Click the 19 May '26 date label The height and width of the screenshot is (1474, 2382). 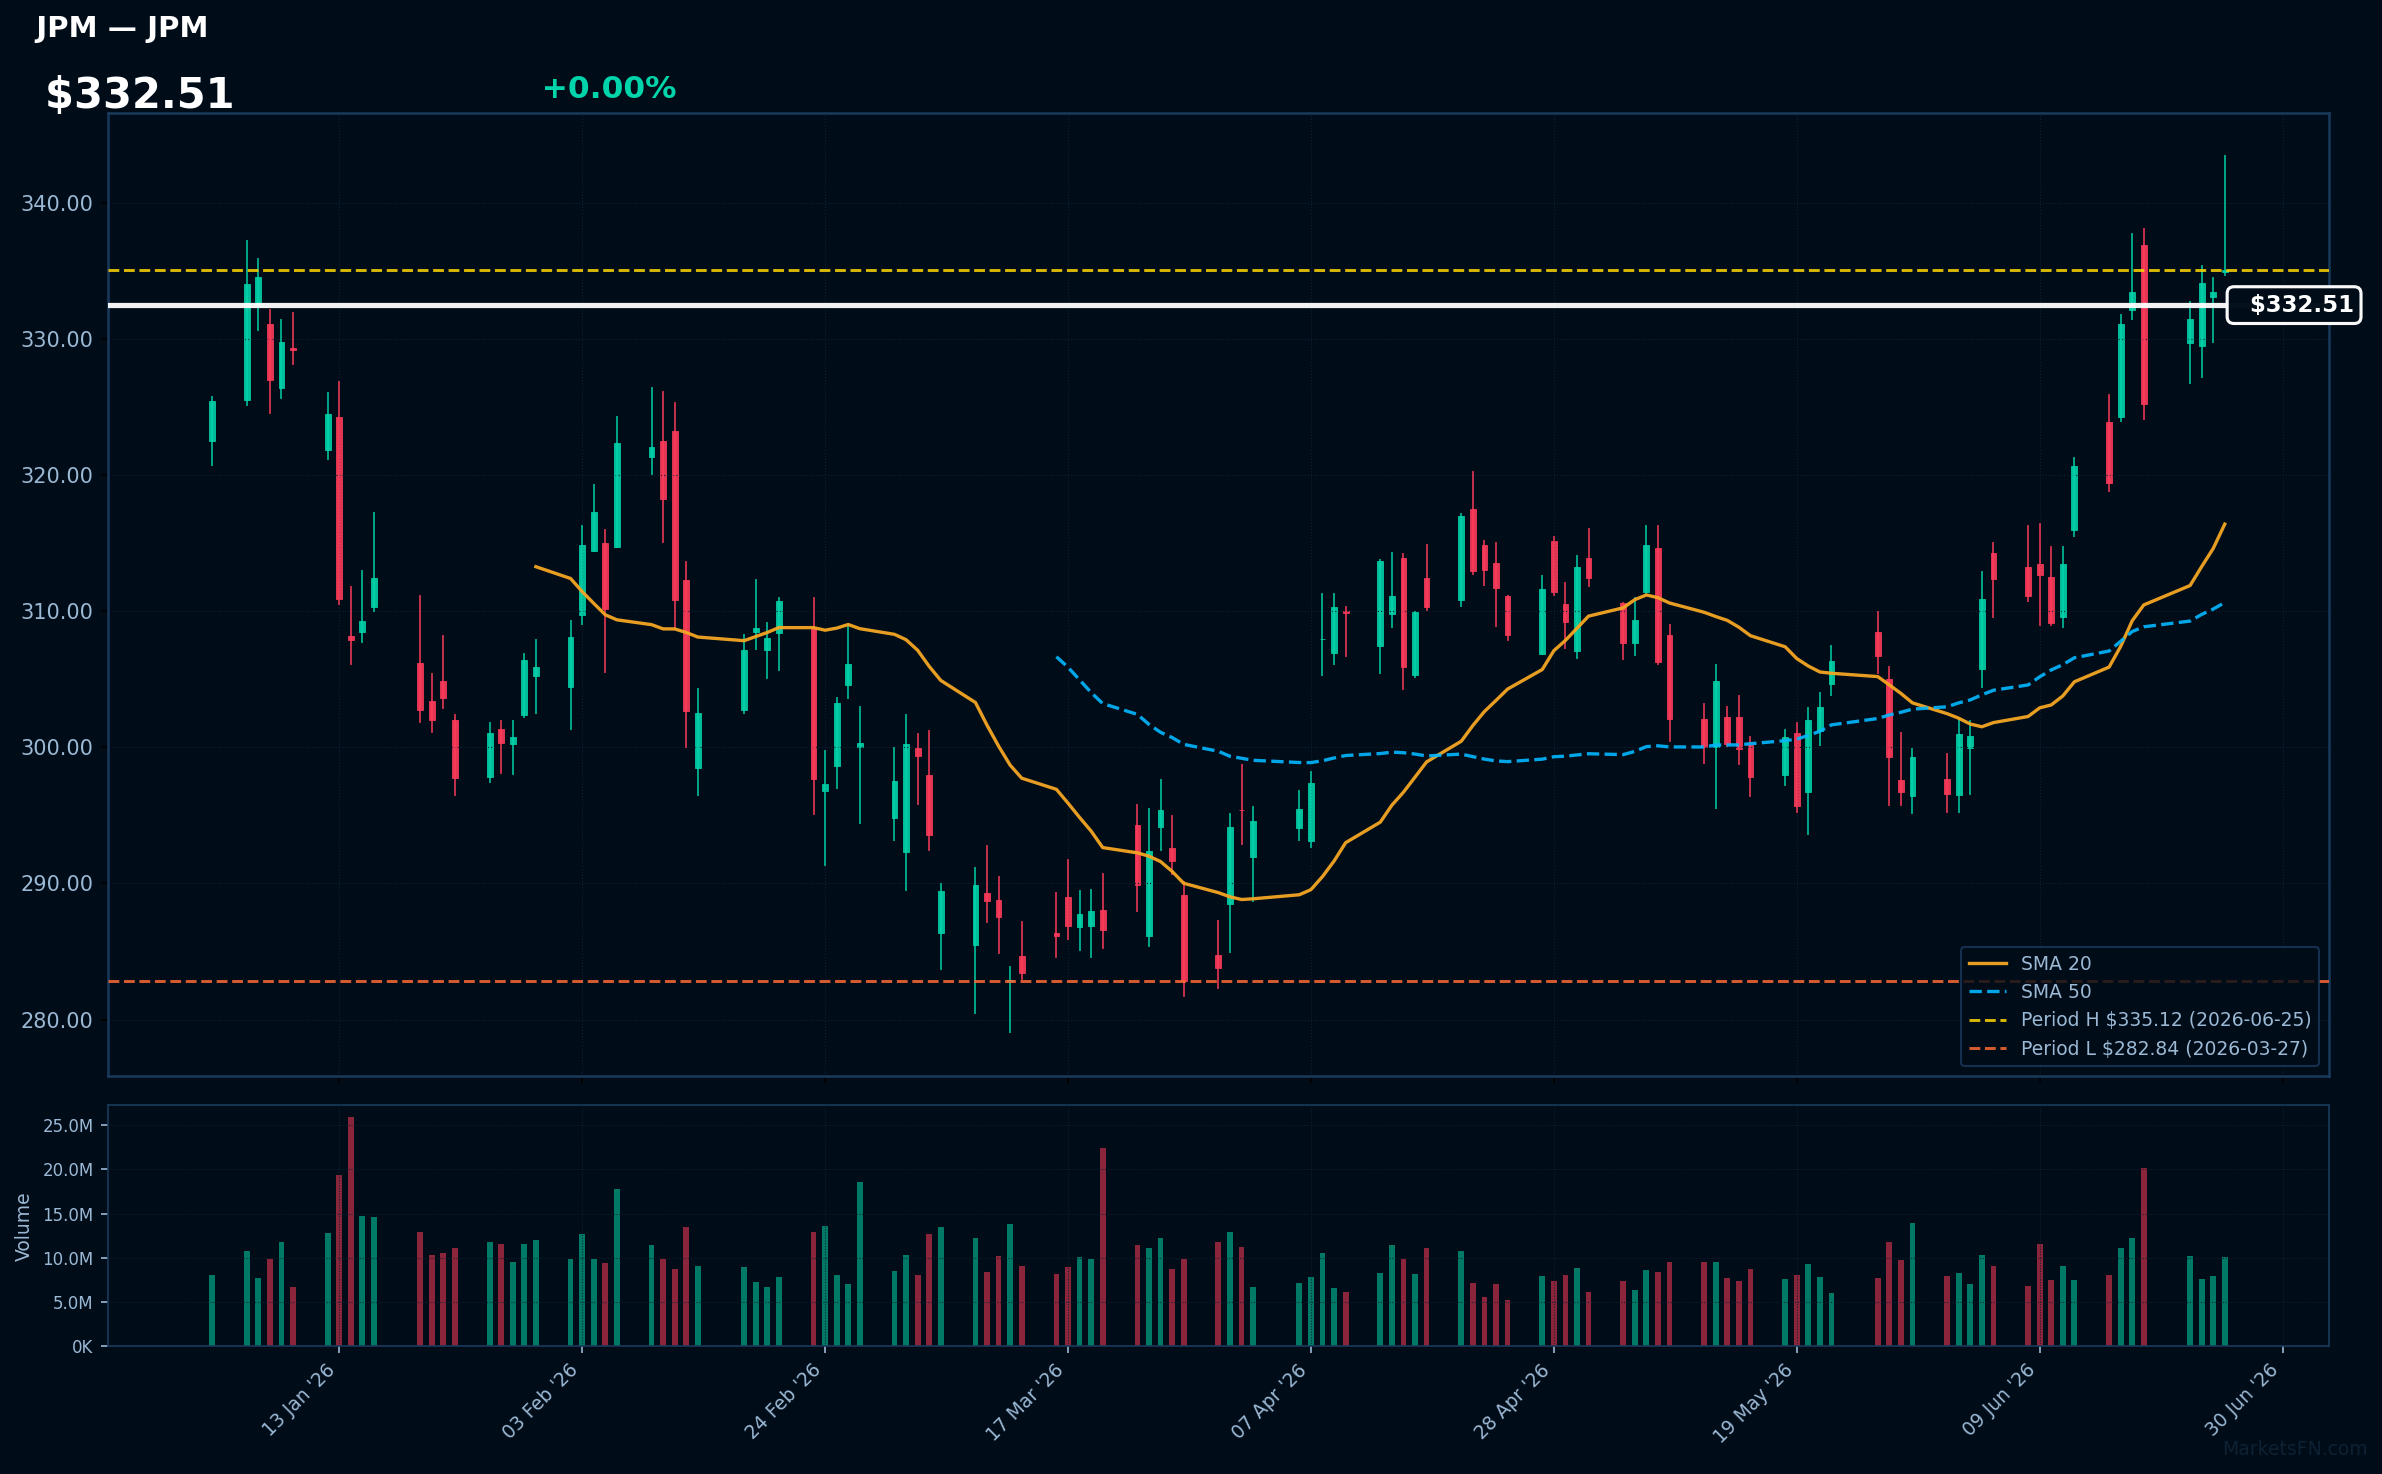coord(1753,1402)
